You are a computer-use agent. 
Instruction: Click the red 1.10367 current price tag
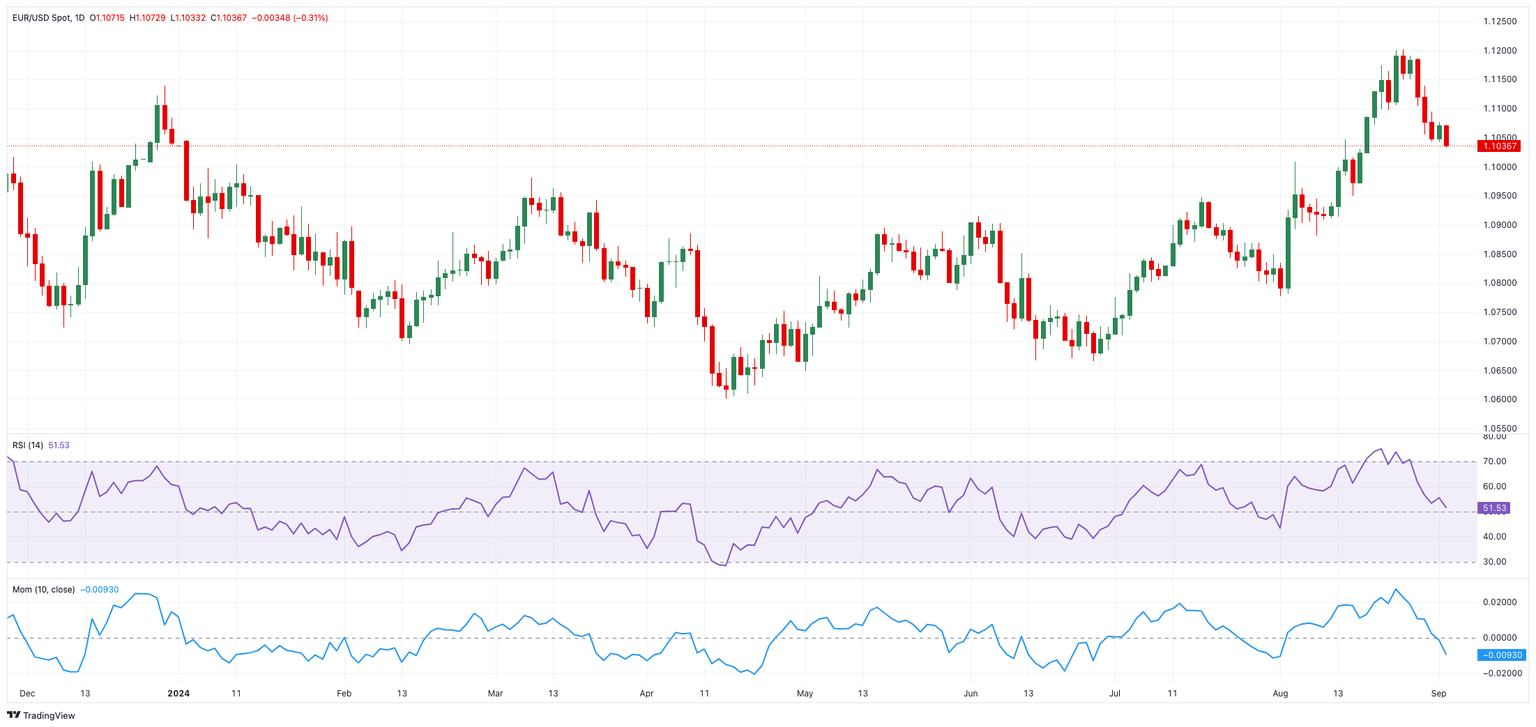[x=1499, y=146]
